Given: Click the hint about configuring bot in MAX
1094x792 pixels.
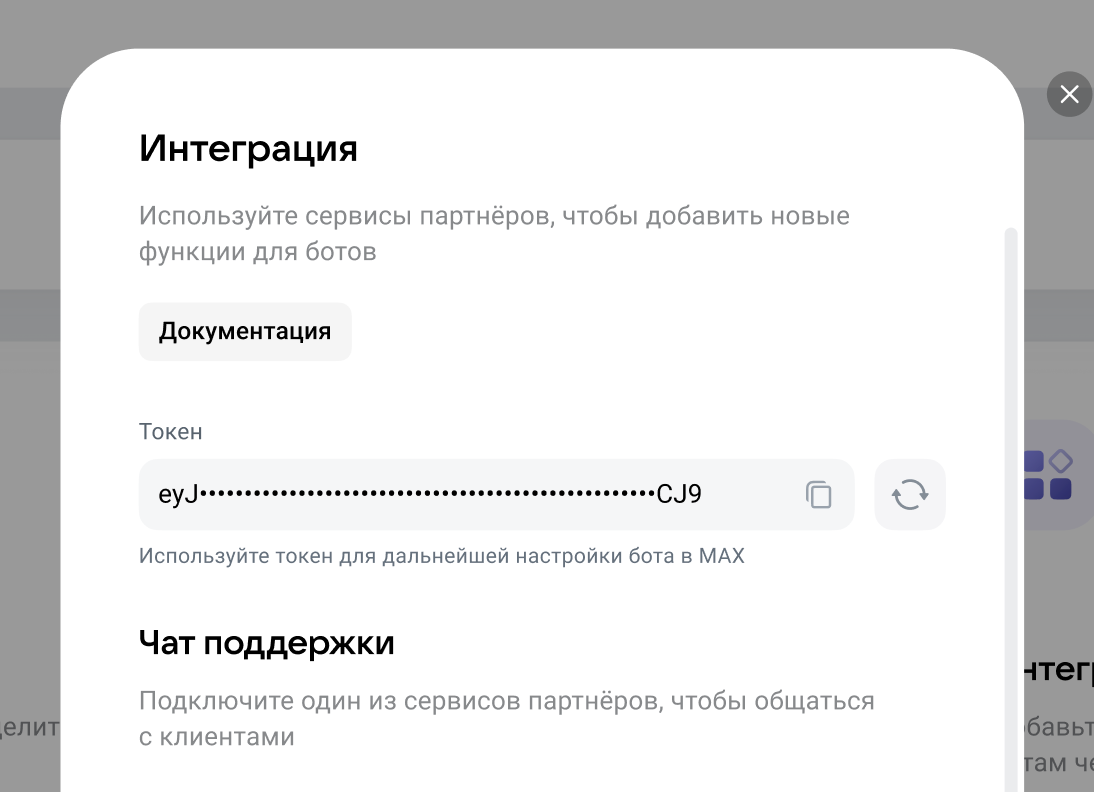Looking at the screenshot, I should (x=441, y=555).
